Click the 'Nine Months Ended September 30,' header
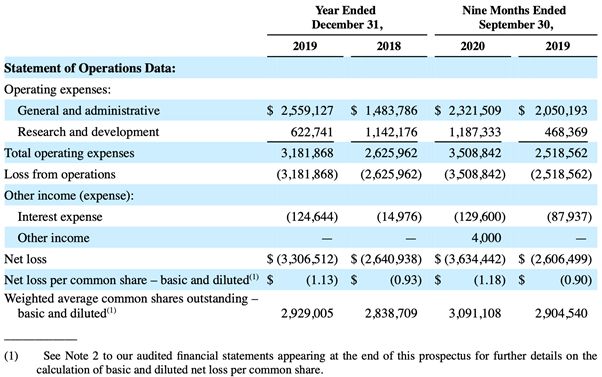 tap(514, 17)
